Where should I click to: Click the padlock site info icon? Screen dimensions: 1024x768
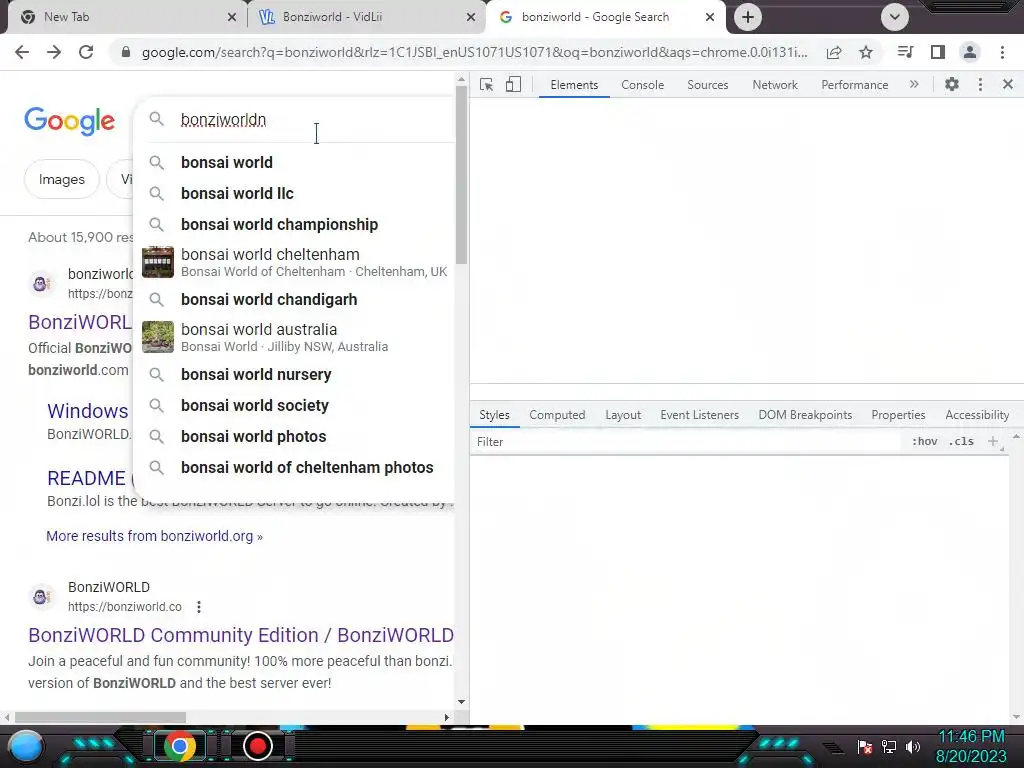tap(126, 52)
